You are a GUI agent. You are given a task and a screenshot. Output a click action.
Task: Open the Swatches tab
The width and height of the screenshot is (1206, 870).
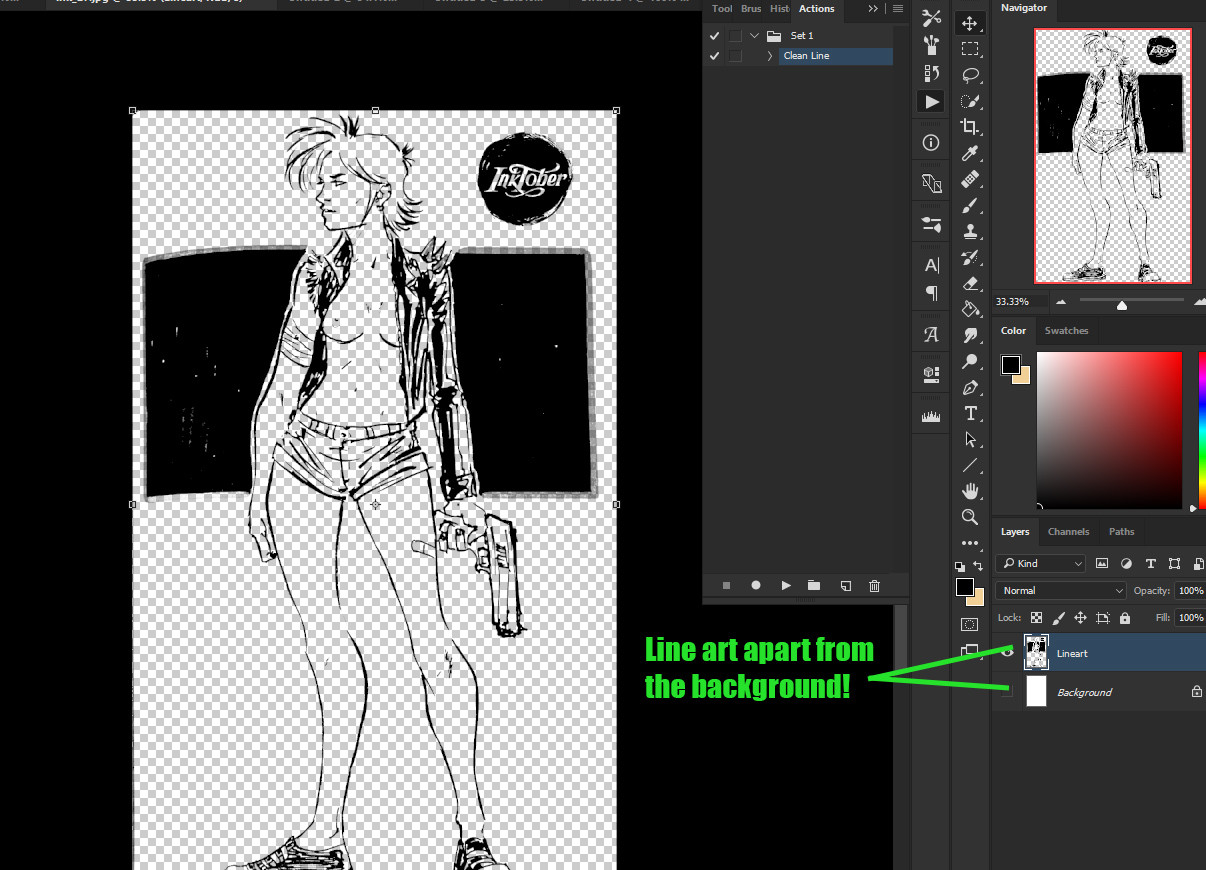click(x=1066, y=330)
